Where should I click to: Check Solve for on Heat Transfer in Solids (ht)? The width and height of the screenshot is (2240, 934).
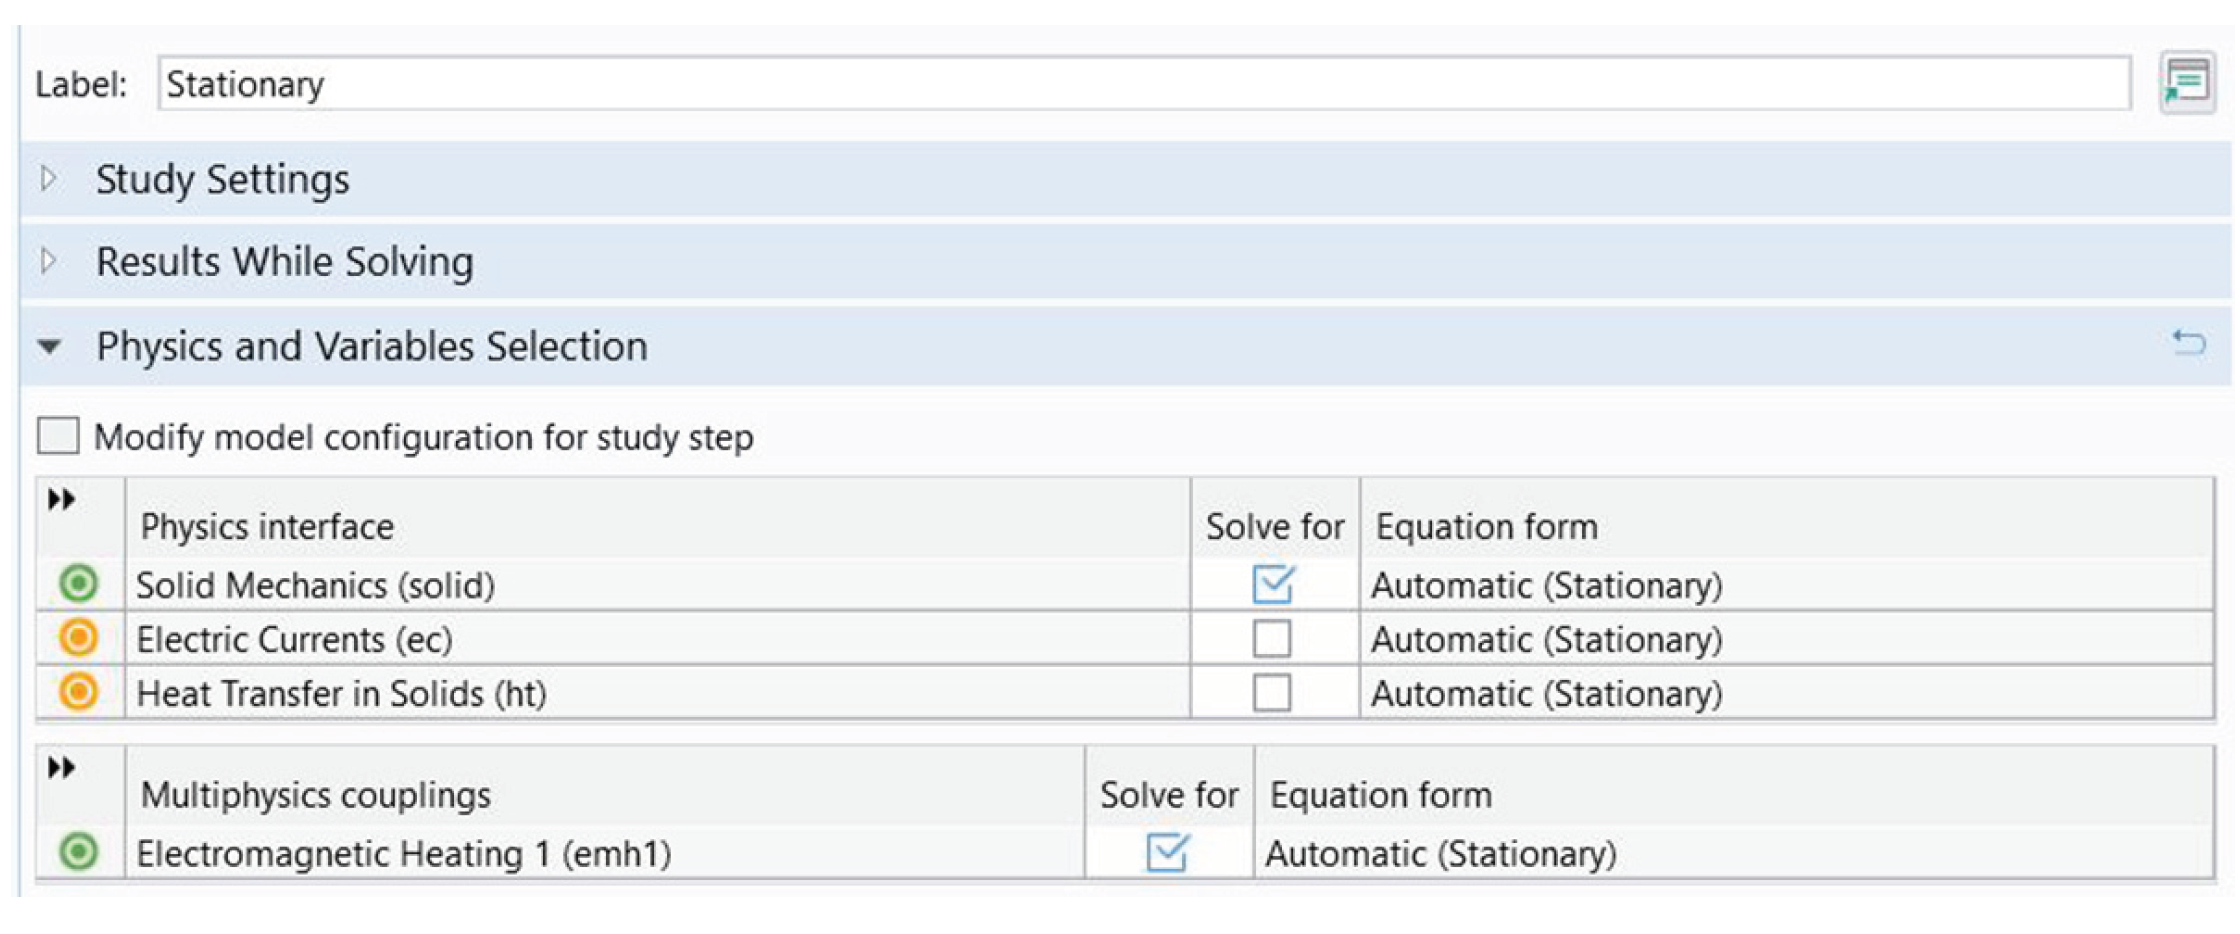[1273, 693]
